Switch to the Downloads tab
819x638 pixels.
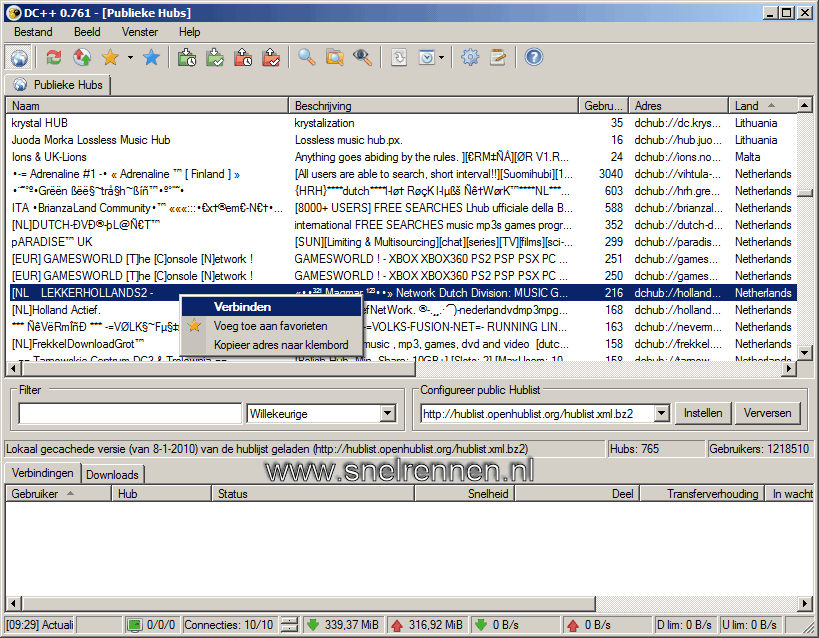tap(112, 474)
